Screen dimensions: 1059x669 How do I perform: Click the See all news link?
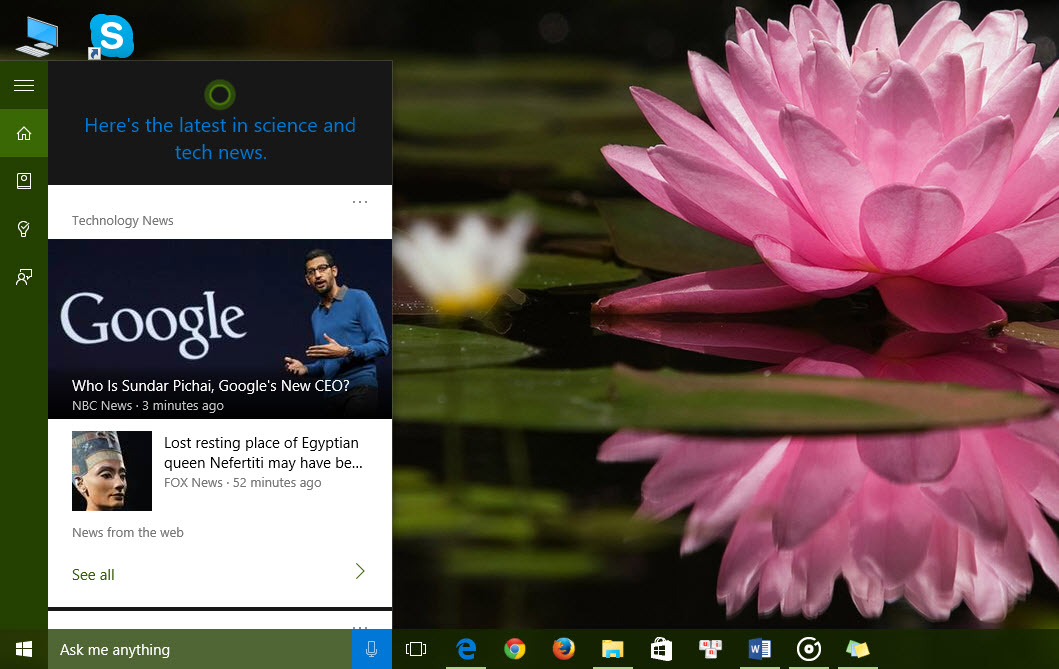(x=93, y=575)
